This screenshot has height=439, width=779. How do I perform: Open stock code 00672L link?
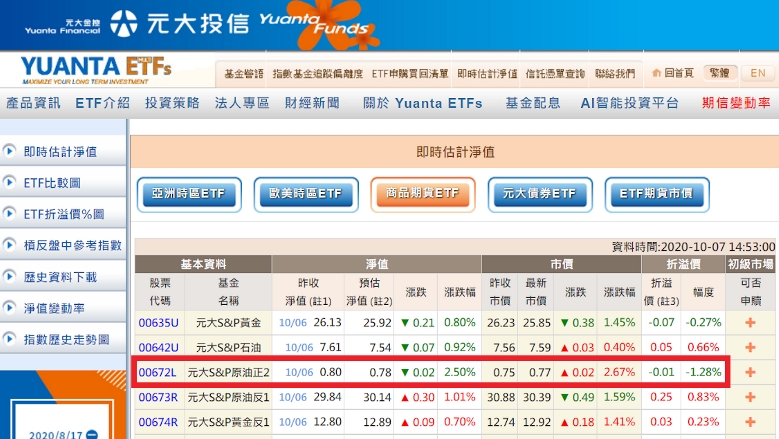[x=157, y=372]
